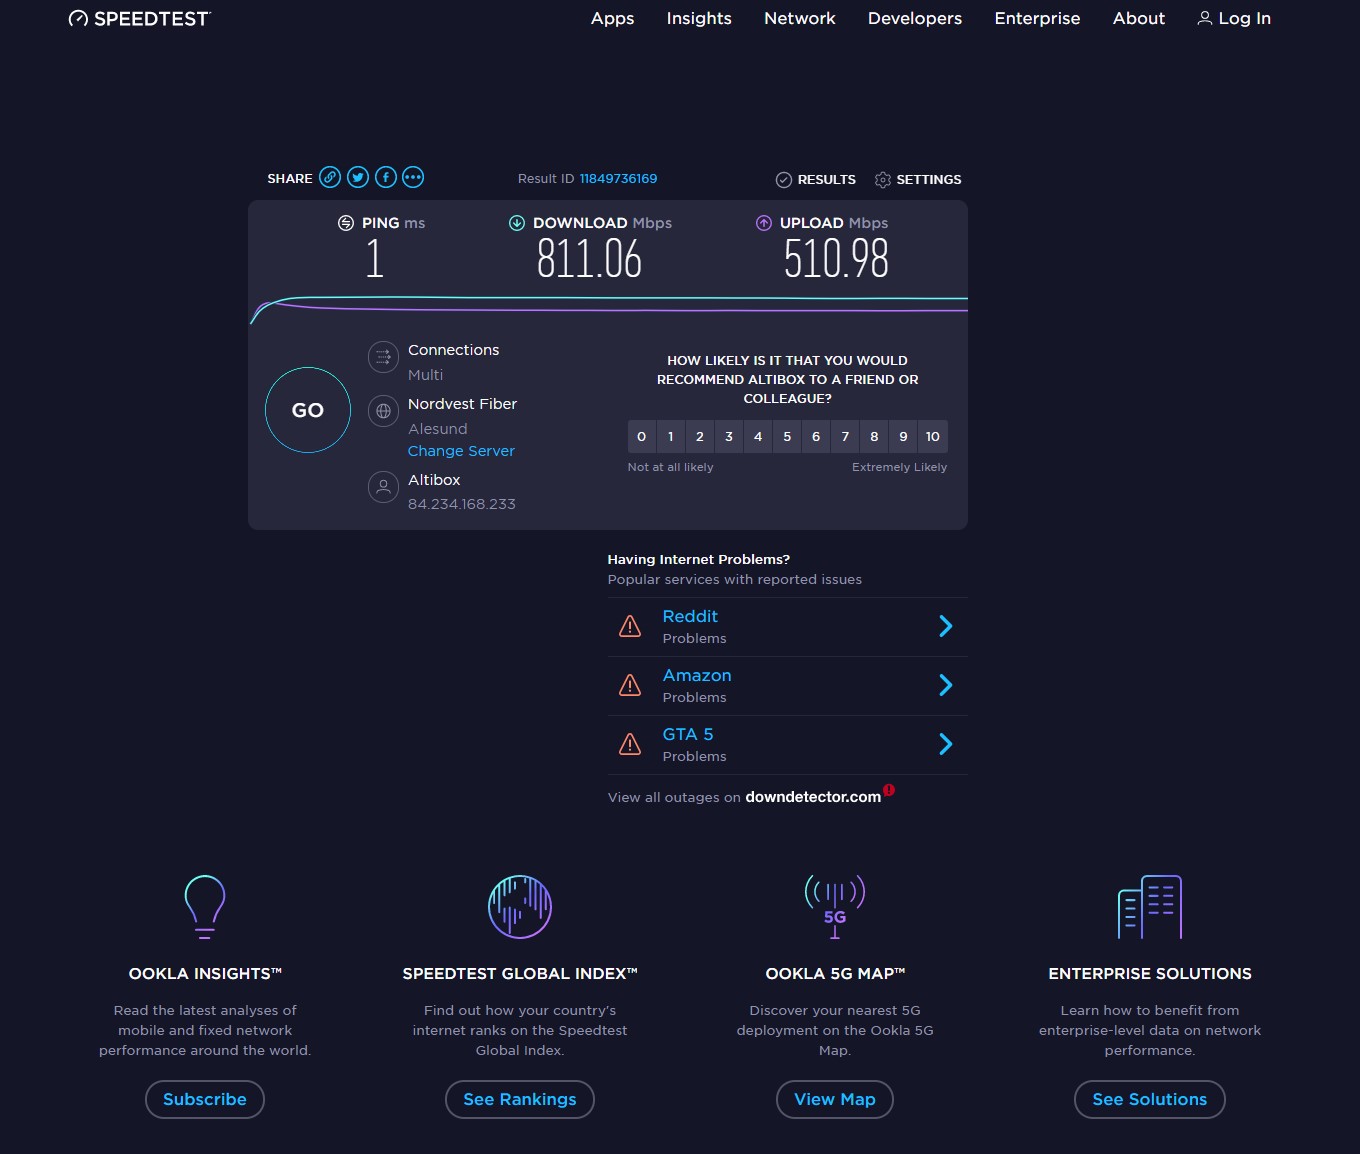Click the copy link share icon
Screen dimensions: 1360x1154
[330, 178]
